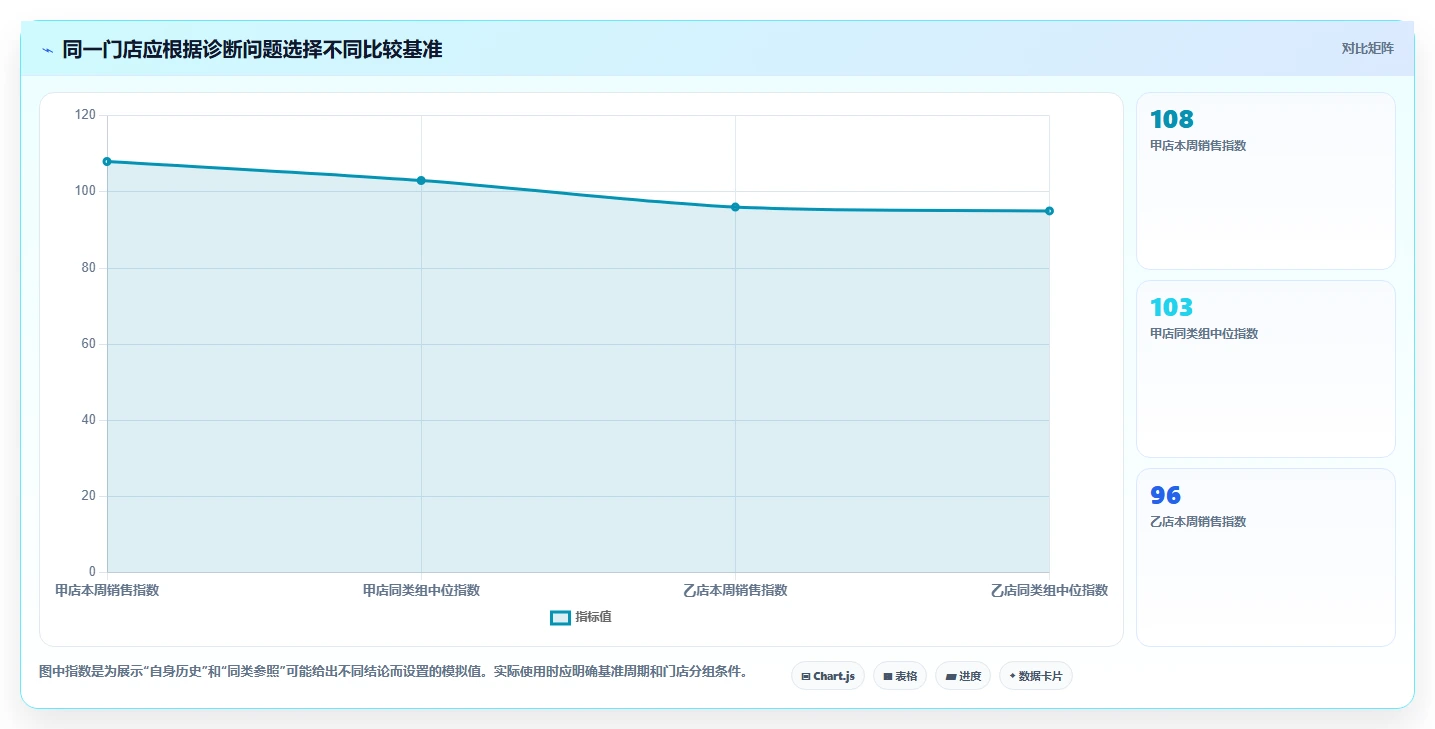
Task: Click the y-axis tick label 60
Action: tap(89, 344)
